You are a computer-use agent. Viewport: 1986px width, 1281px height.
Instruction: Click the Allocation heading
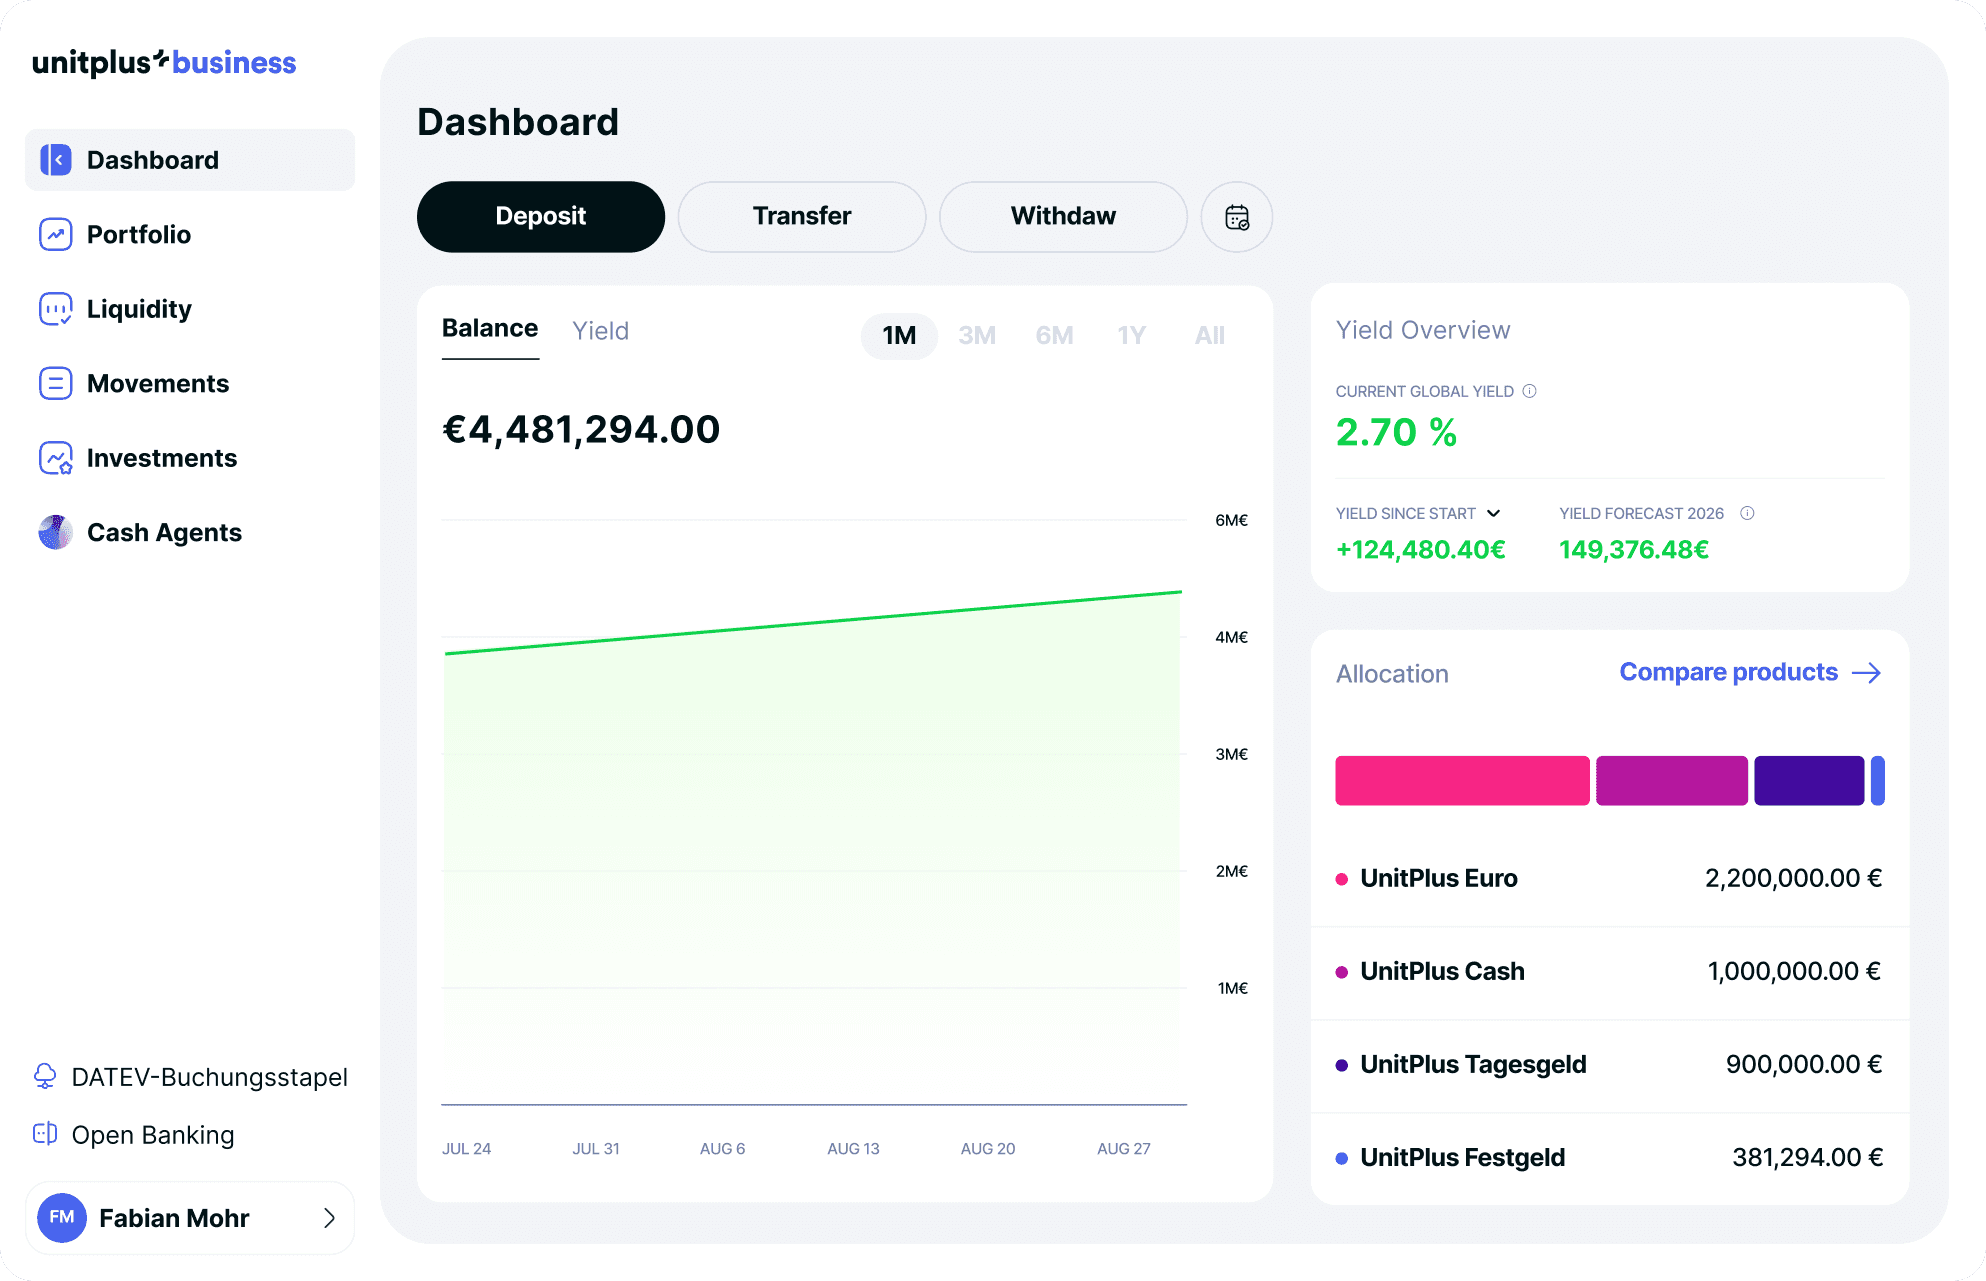pos(1392,674)
